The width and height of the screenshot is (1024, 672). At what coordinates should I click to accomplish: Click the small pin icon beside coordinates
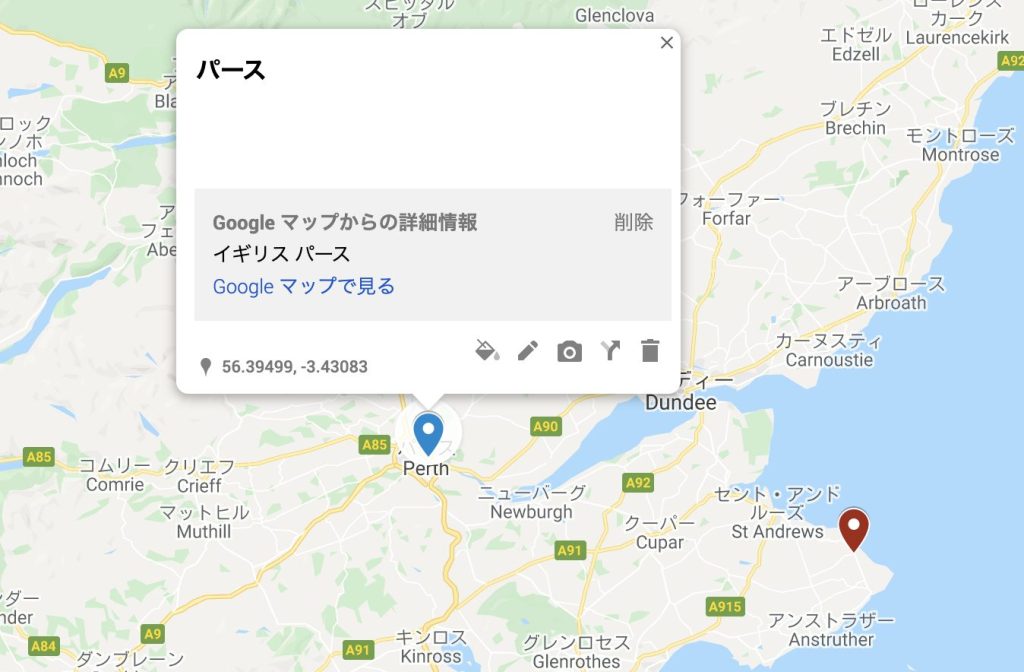pos(206,366)
